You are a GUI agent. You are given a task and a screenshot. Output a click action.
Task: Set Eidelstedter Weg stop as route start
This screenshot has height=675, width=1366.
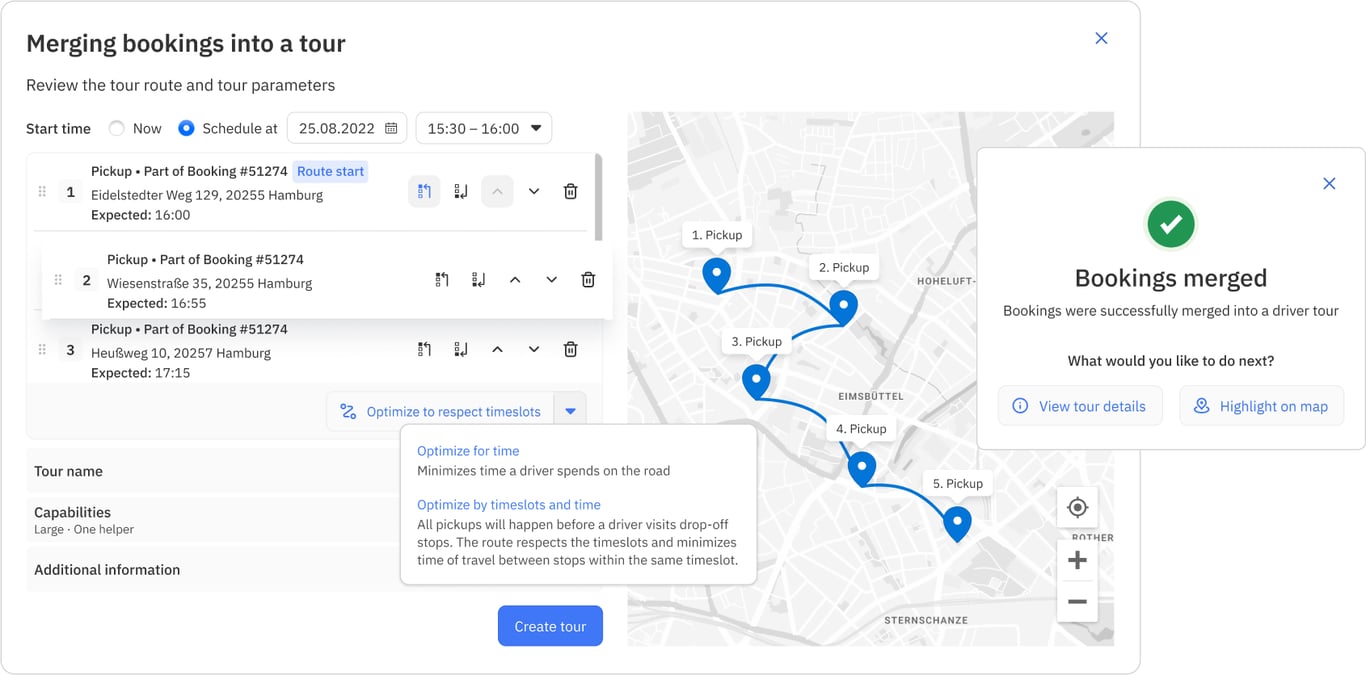click(424, 191)
